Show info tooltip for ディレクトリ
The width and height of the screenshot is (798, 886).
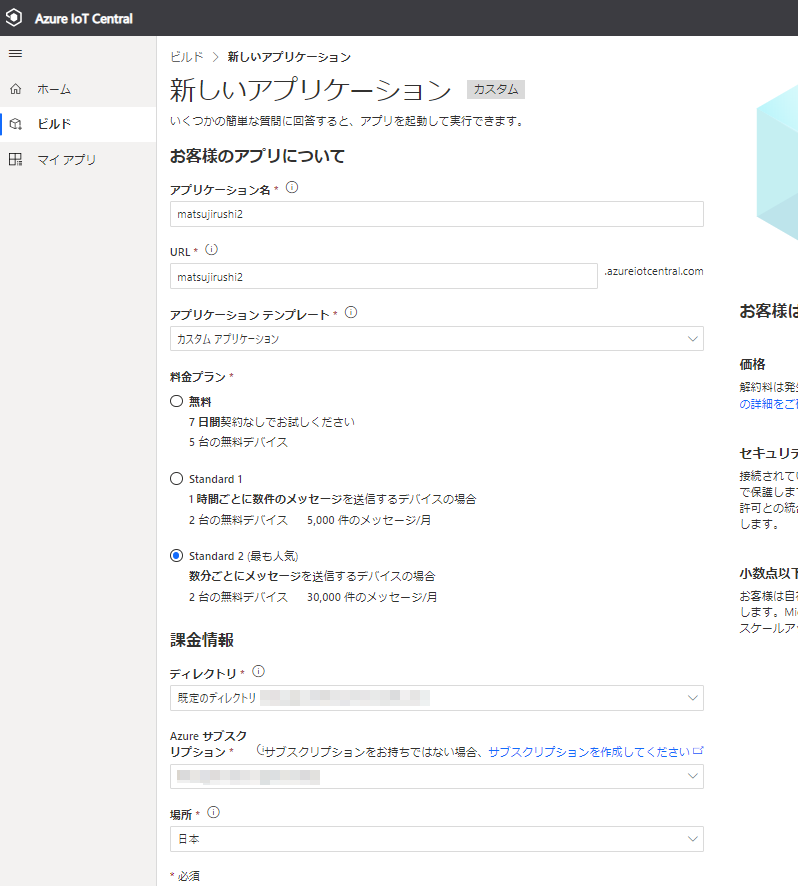tap(258, 671)
